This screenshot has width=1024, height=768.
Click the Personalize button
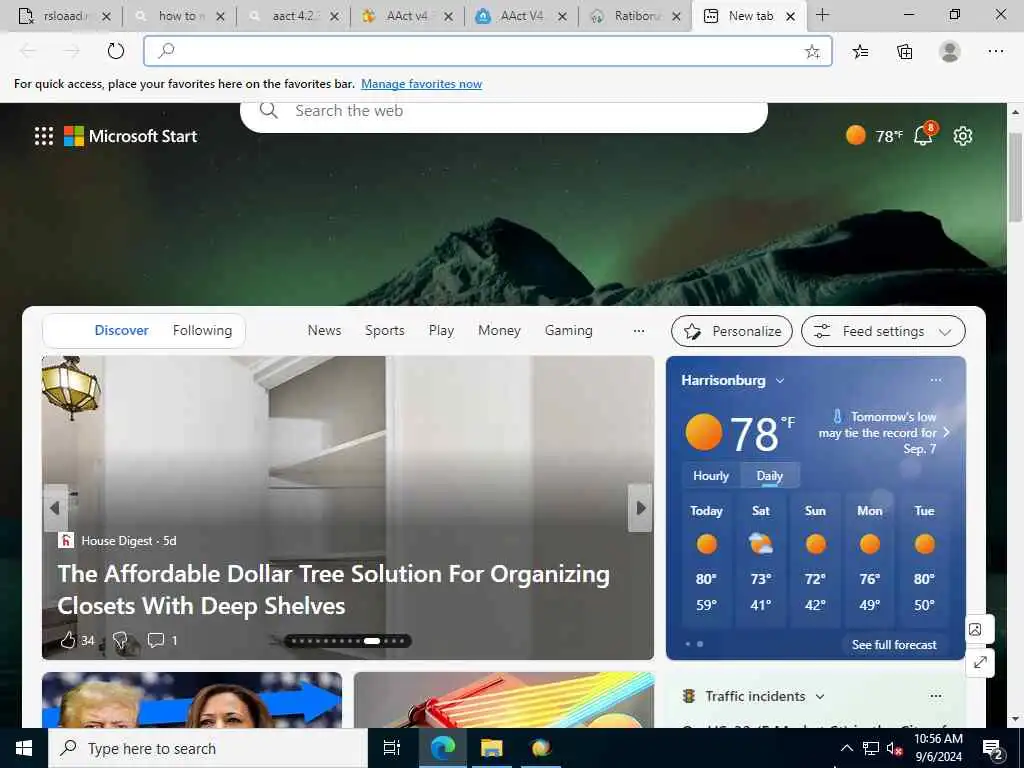pos(731,331)
